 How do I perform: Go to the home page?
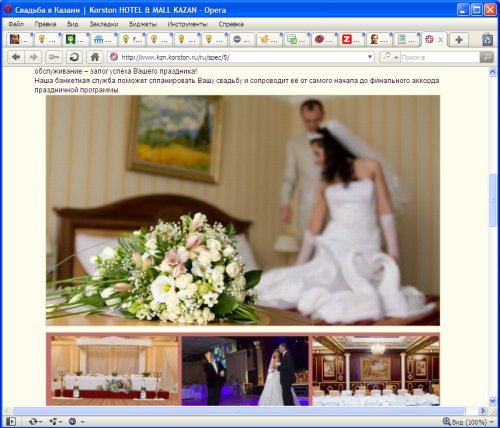(x=95, y=57)
